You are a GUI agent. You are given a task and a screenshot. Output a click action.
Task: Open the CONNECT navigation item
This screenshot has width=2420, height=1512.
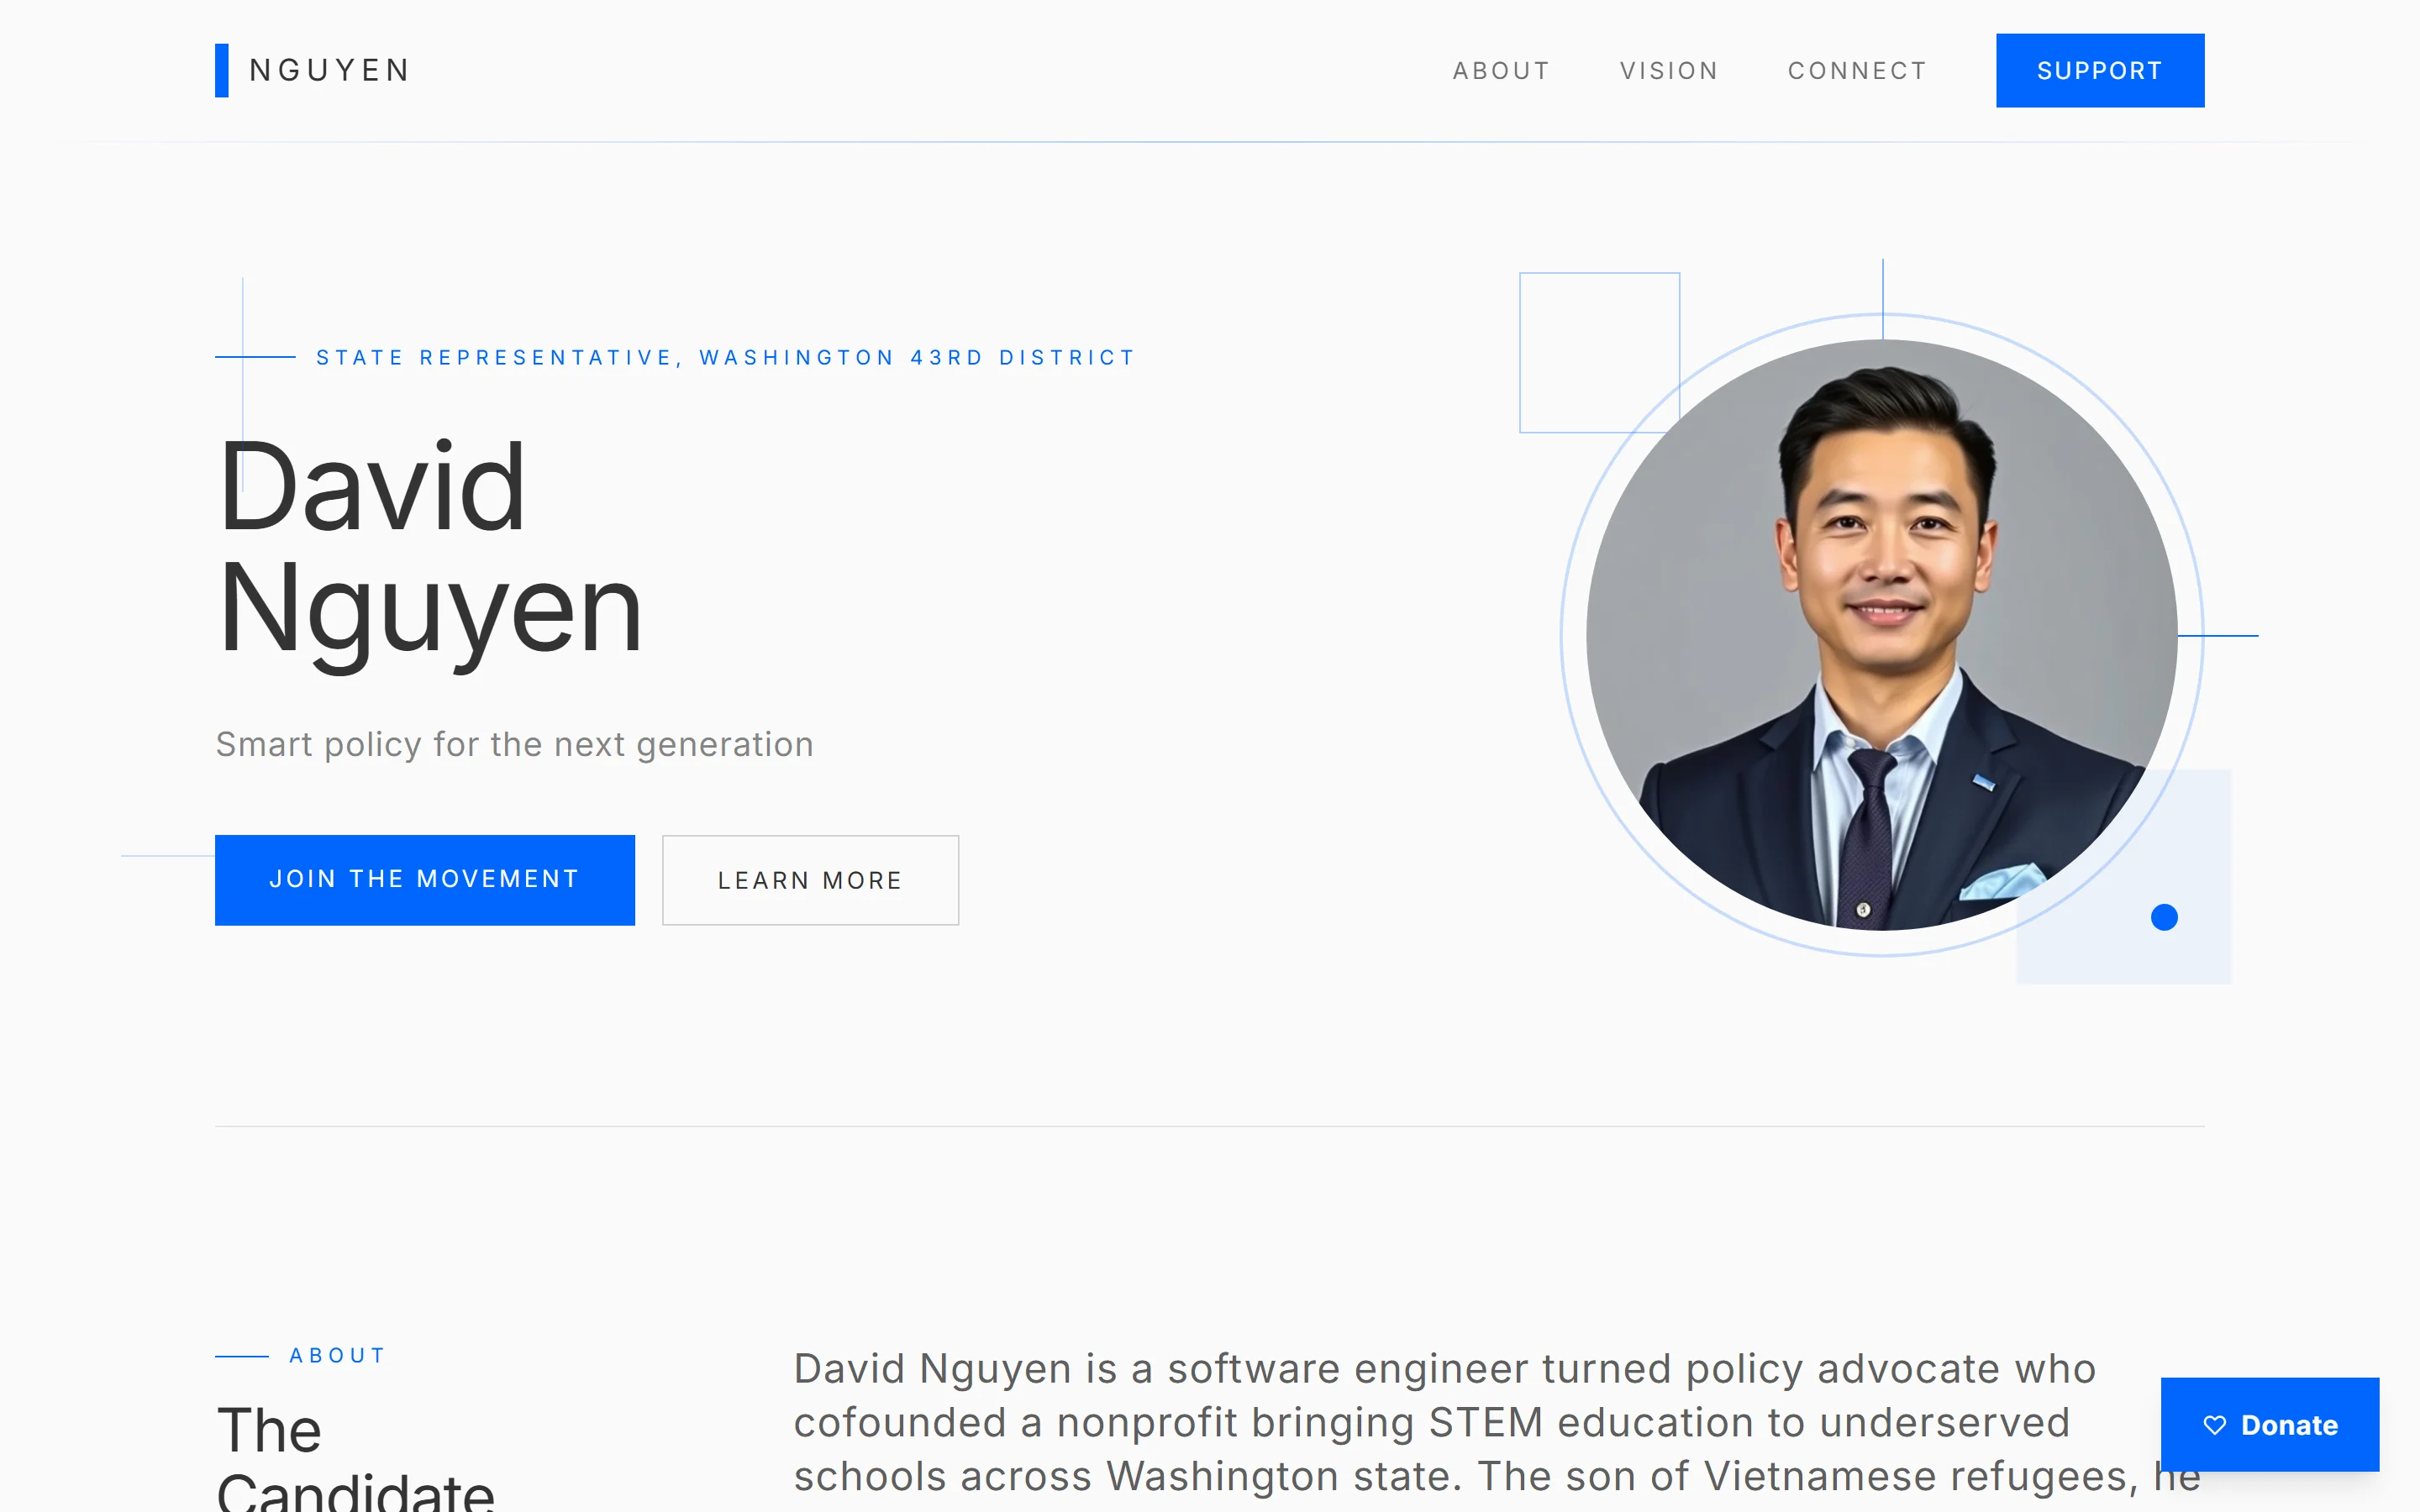pos(1856,70)
